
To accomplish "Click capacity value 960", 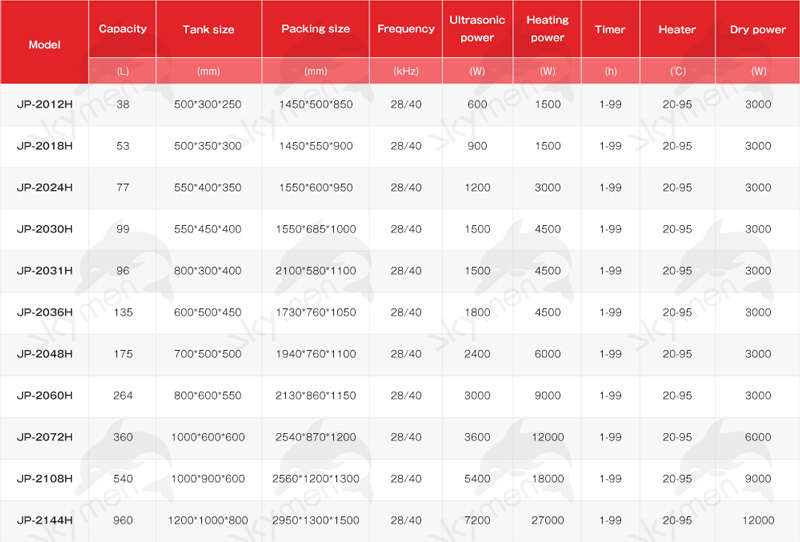I will tap(123, 520).
